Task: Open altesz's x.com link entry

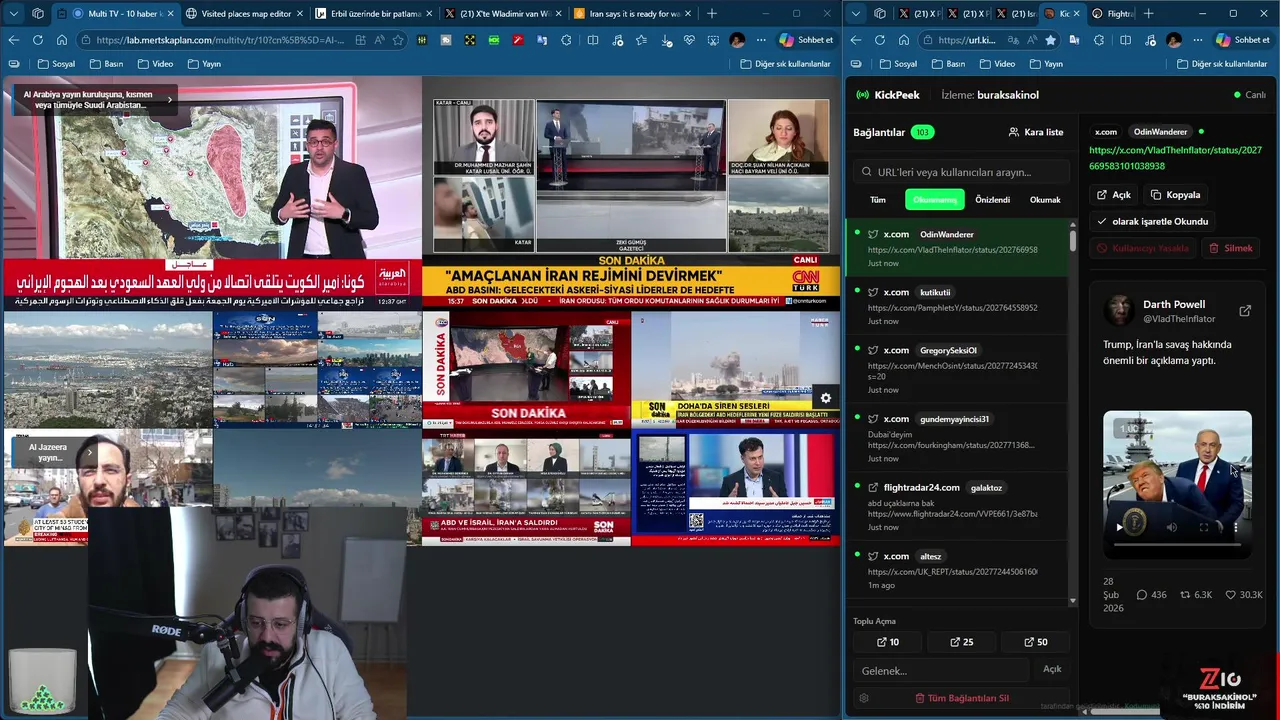Action: pos(956,570)
